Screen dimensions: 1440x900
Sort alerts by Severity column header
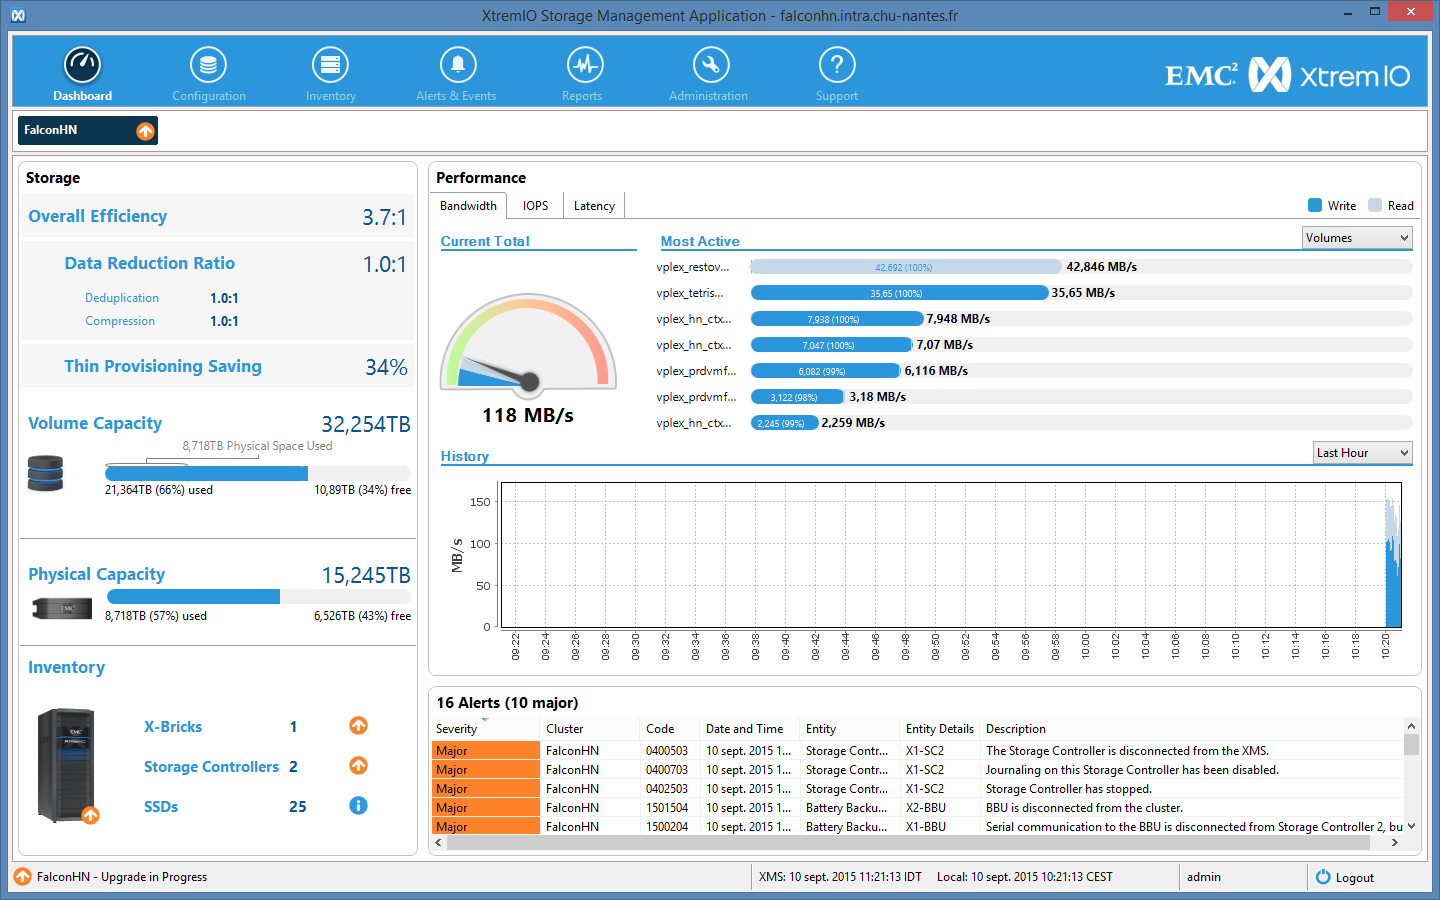[457, 729]
